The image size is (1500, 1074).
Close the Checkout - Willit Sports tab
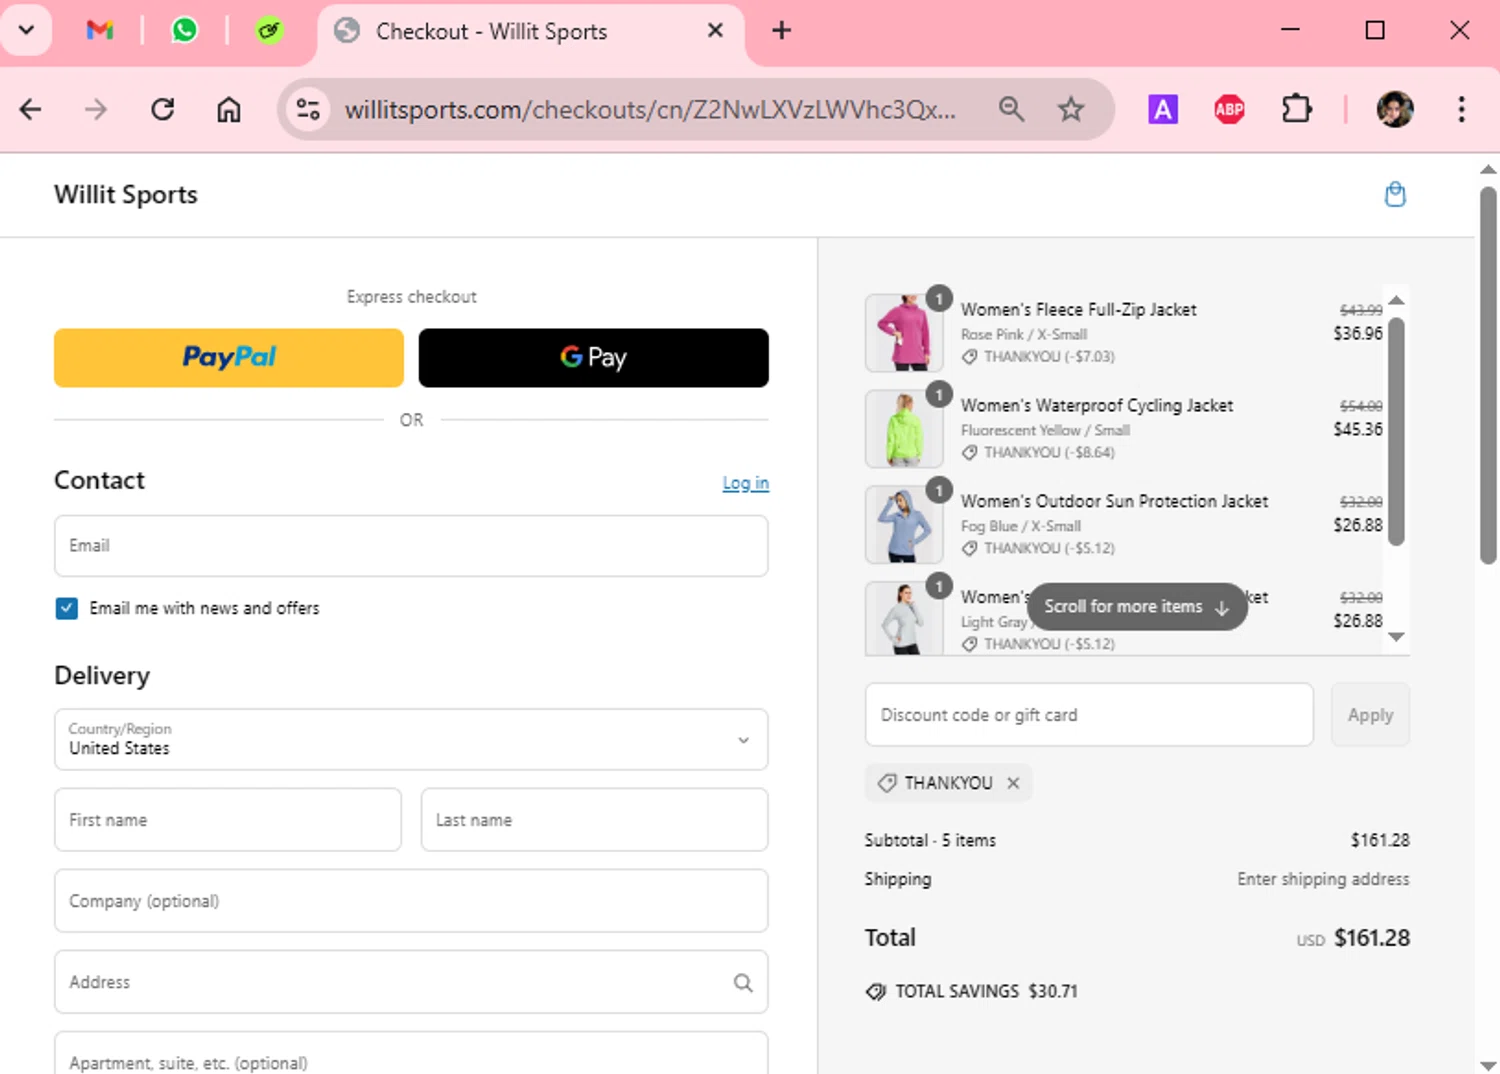[715, 31]
